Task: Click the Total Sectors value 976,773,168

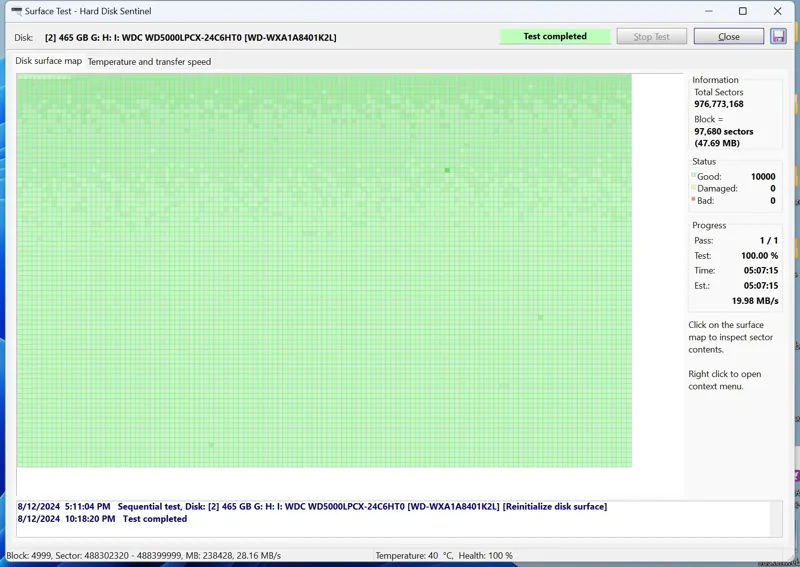Action: tap(718, 104)
